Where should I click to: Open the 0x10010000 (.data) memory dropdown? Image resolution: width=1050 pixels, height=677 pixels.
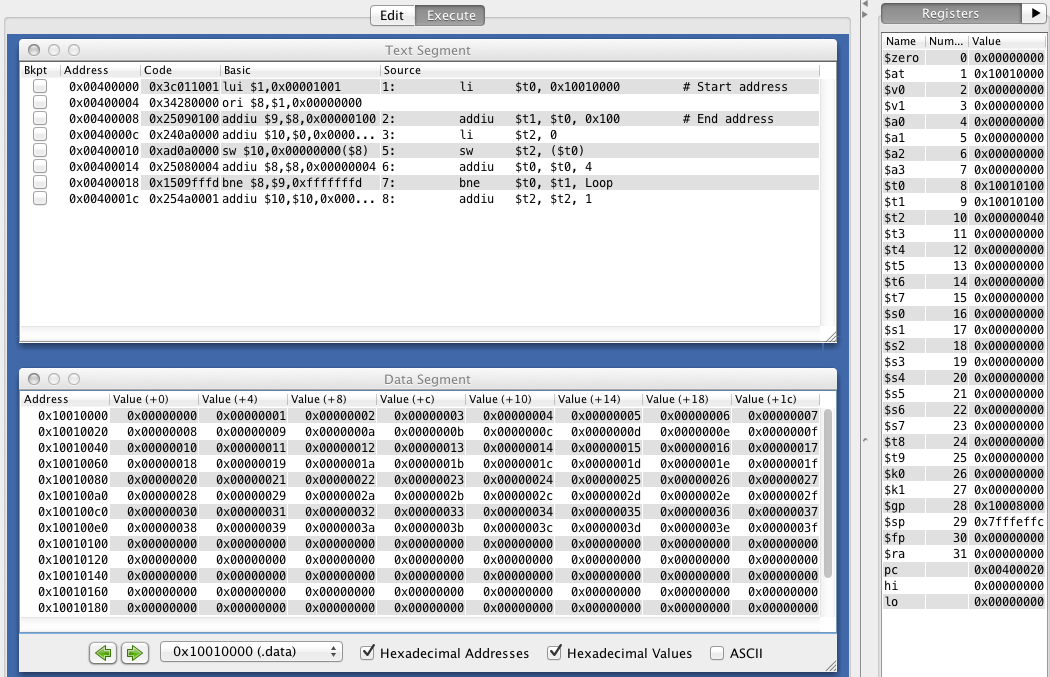[251, 652]
